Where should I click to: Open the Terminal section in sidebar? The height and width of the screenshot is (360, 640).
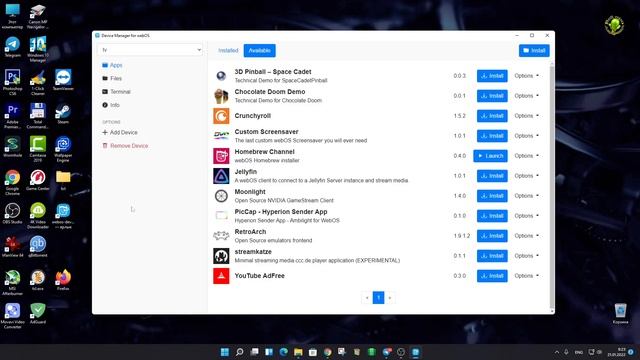click(116, 92)
